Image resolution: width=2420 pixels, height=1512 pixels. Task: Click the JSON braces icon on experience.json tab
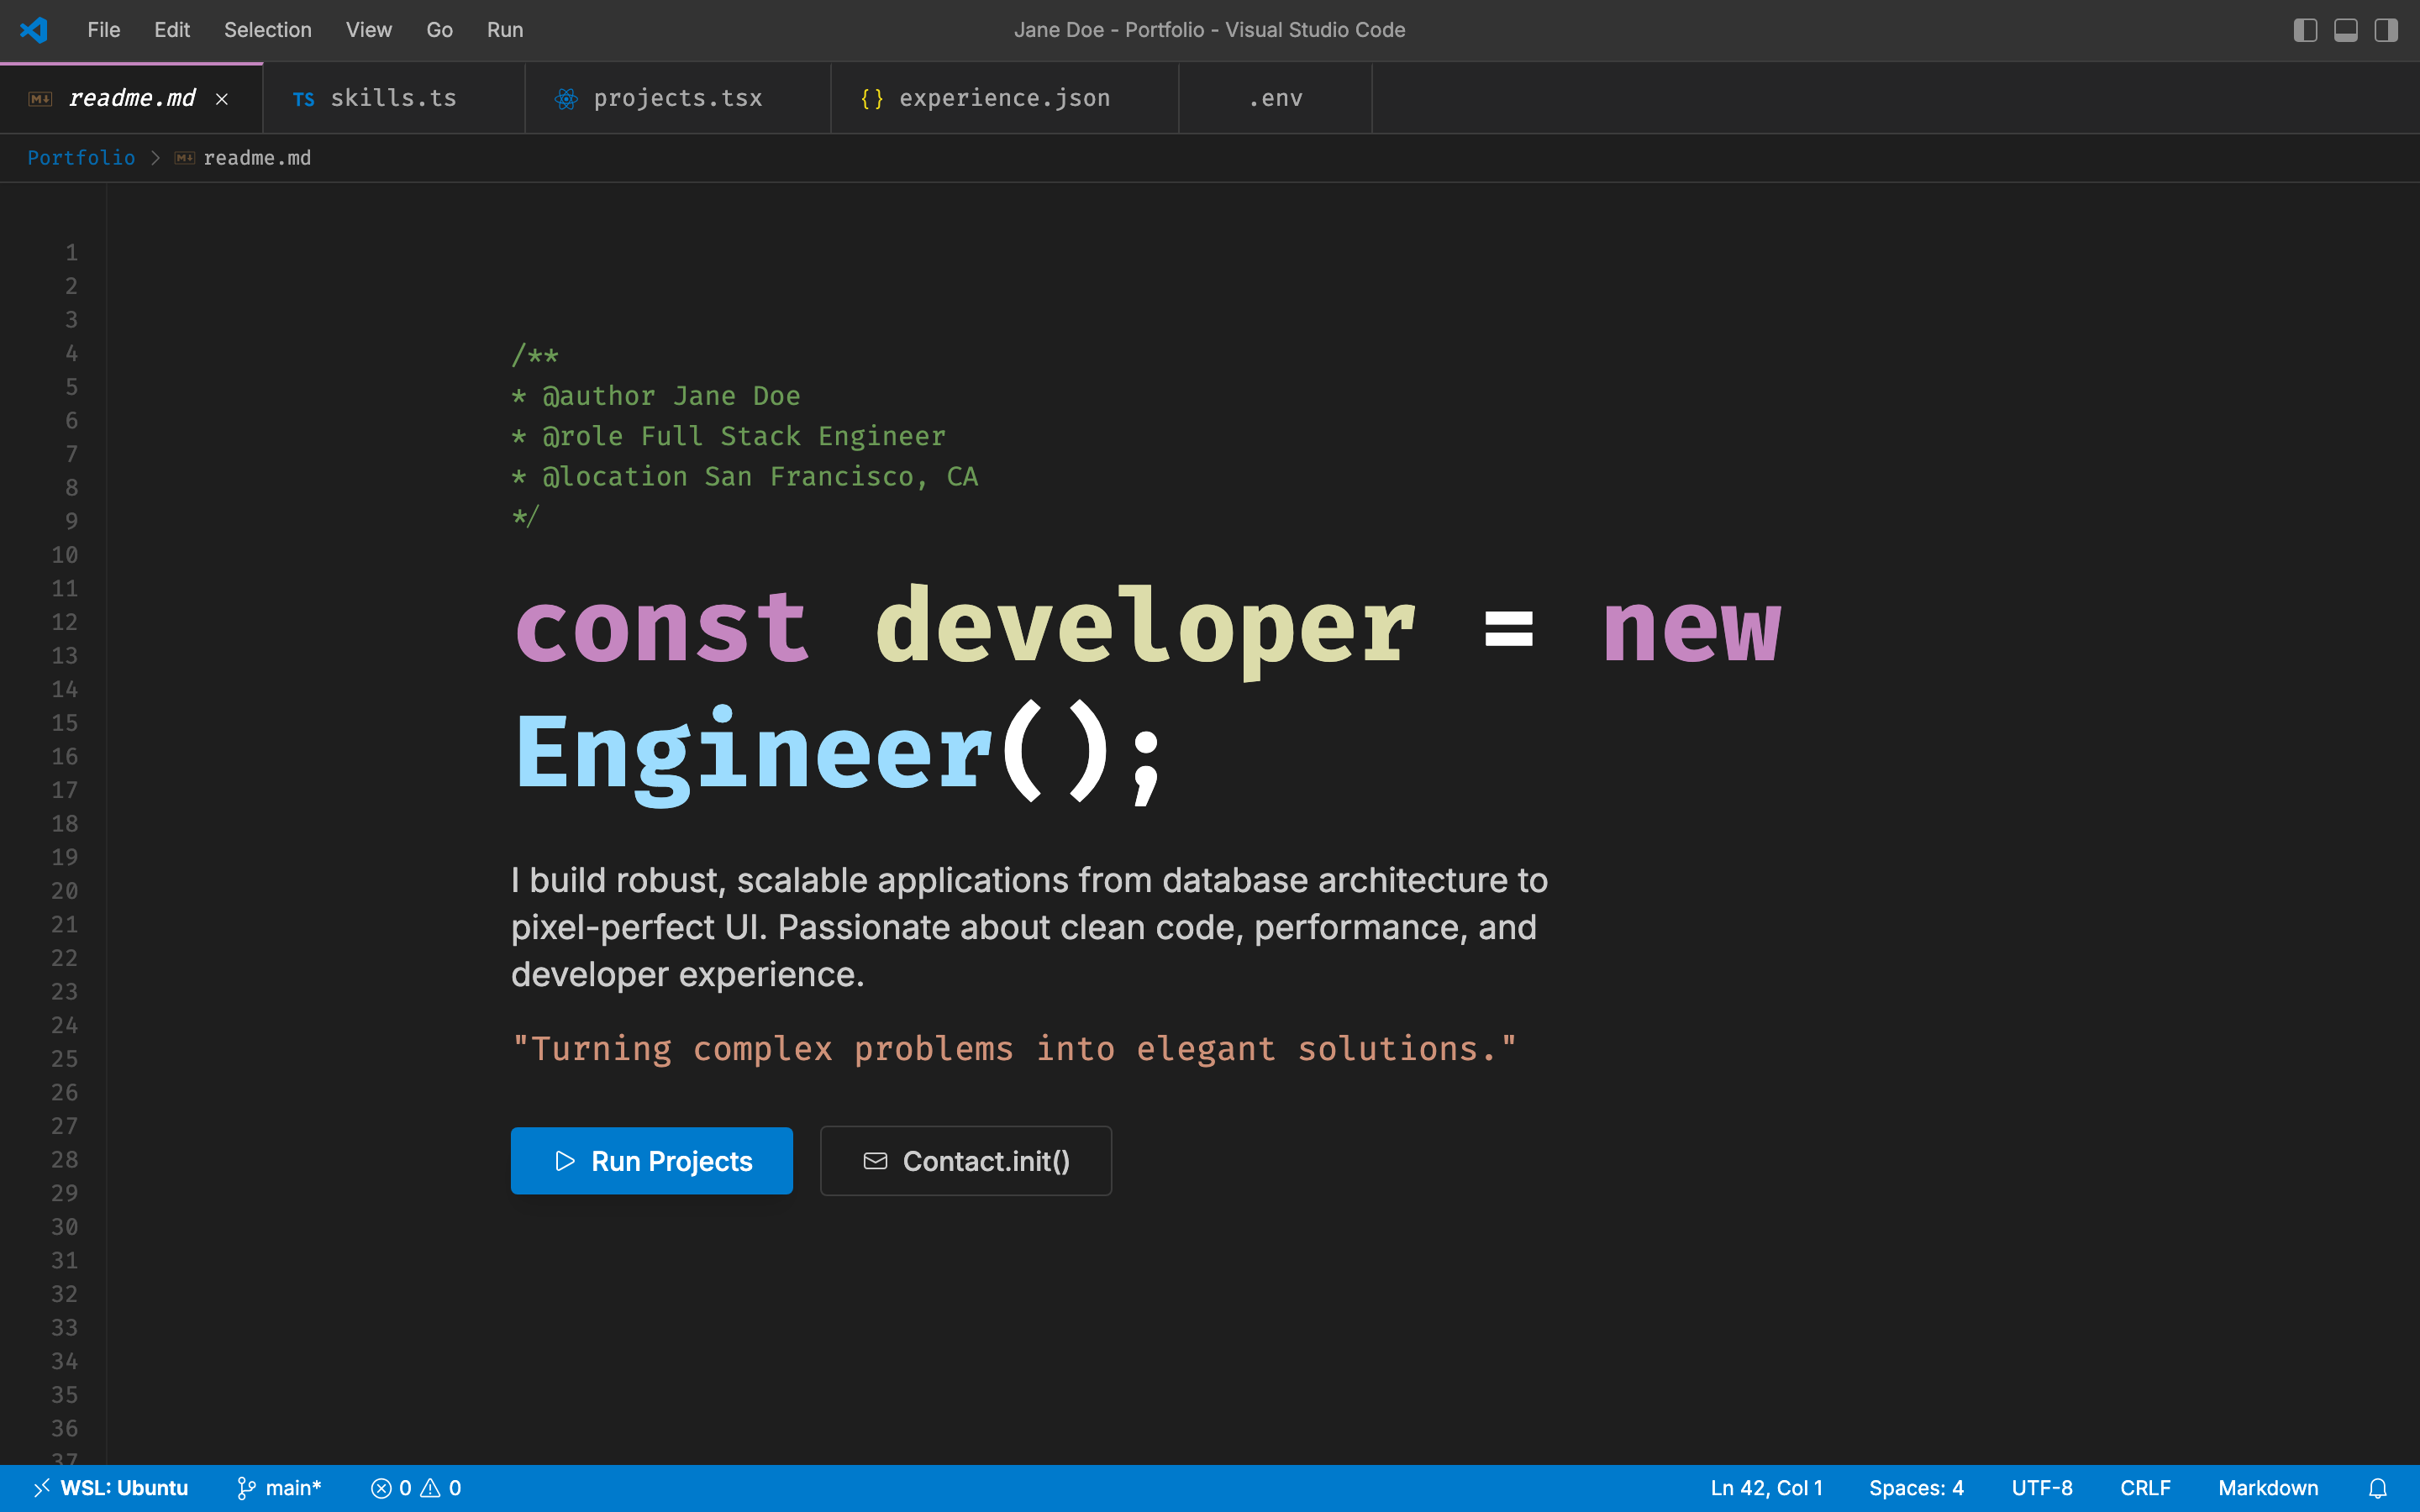(x=872, y=99)
